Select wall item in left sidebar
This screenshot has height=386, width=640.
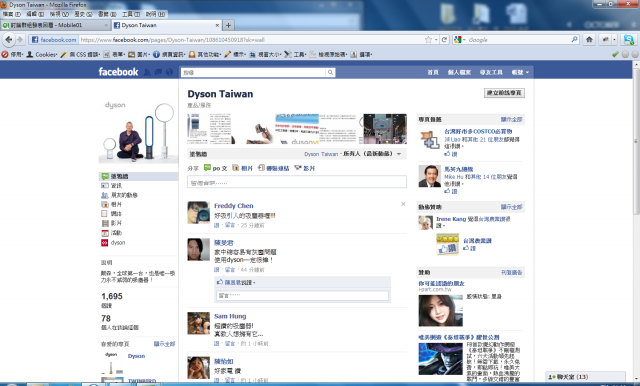138,176
